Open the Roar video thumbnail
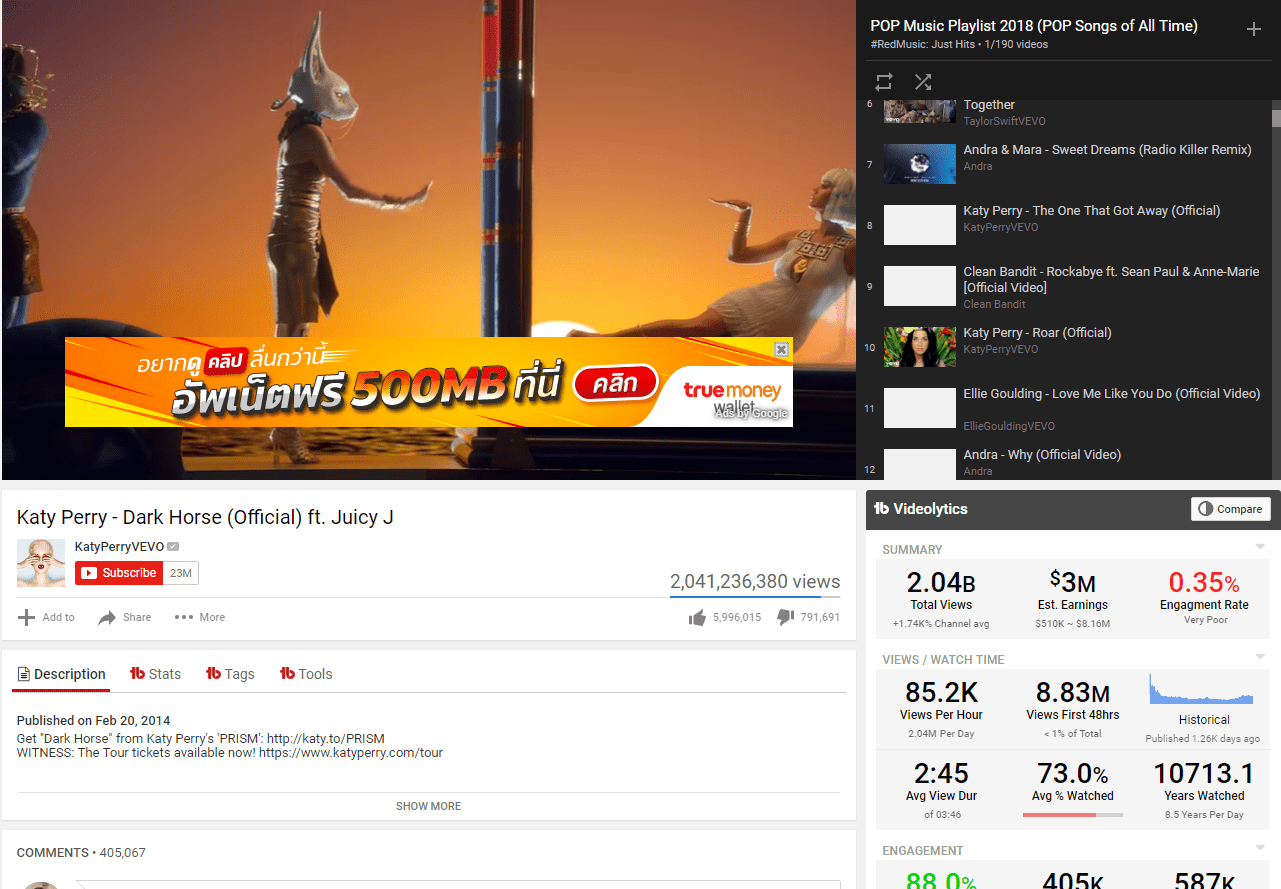1281x889 pixels. tap(920, 347)
